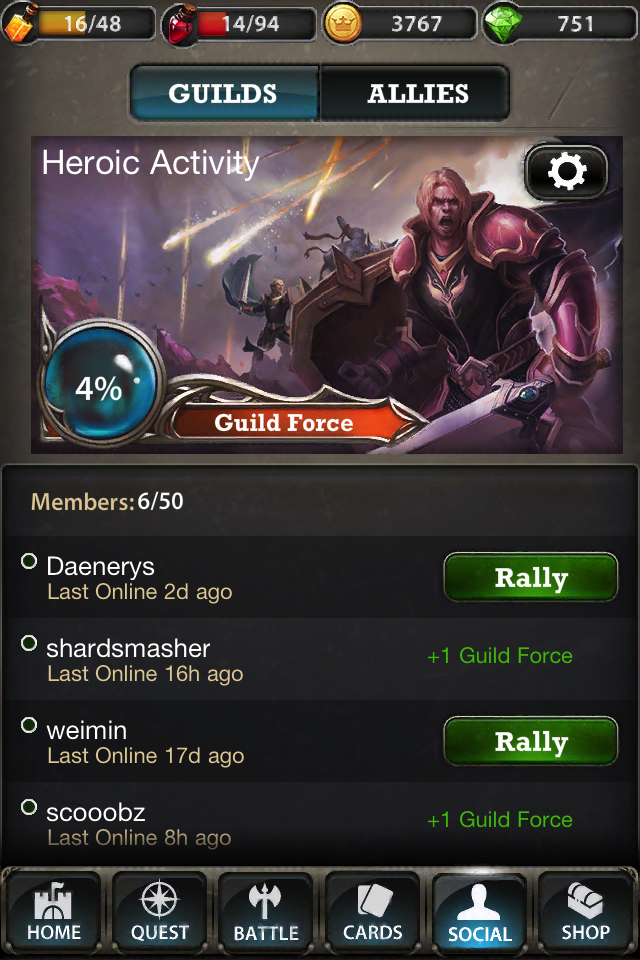Open guild settings gear icon
The width and height of the screenshot is (640, 960).
click(566, 172)
